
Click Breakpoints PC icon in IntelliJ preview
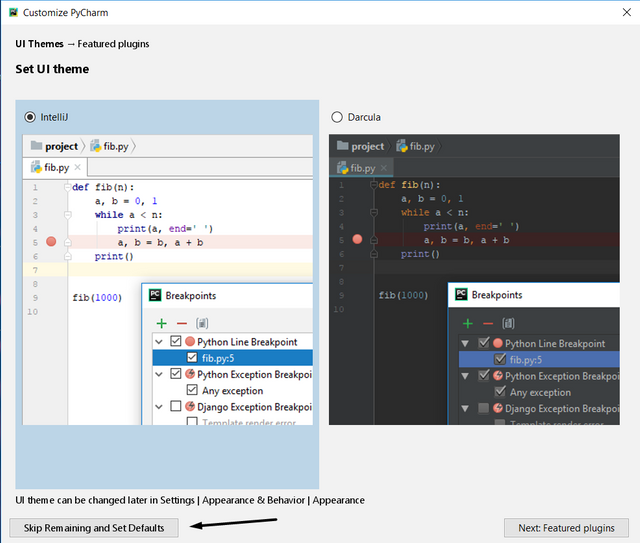155,295
